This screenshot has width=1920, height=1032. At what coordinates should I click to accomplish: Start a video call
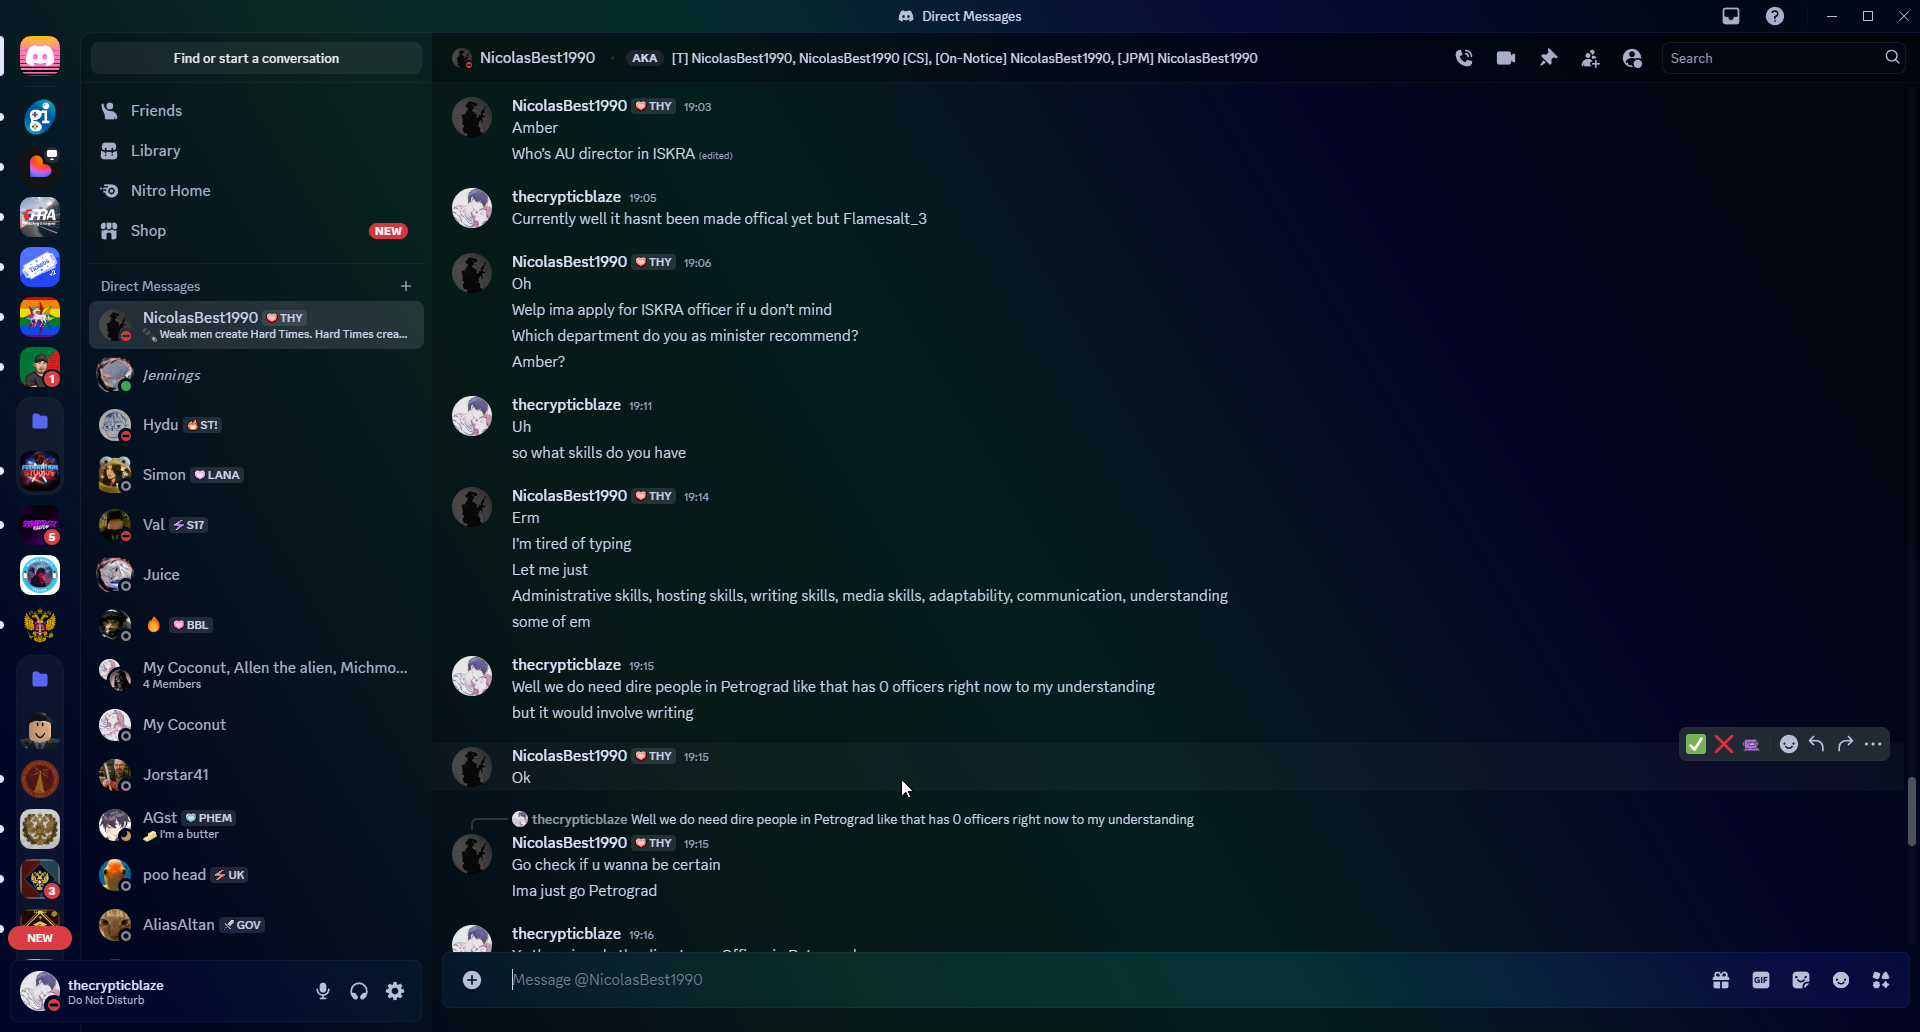1506,58
